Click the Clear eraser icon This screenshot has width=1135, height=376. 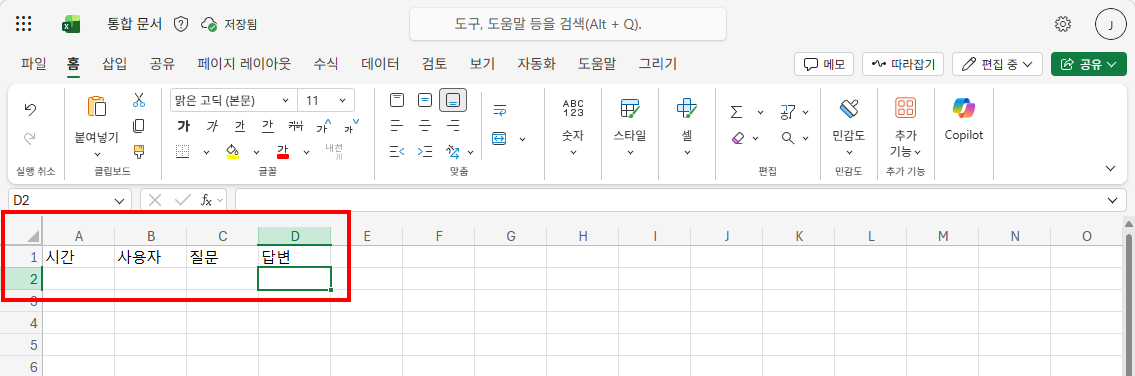[x=737, y=138]
